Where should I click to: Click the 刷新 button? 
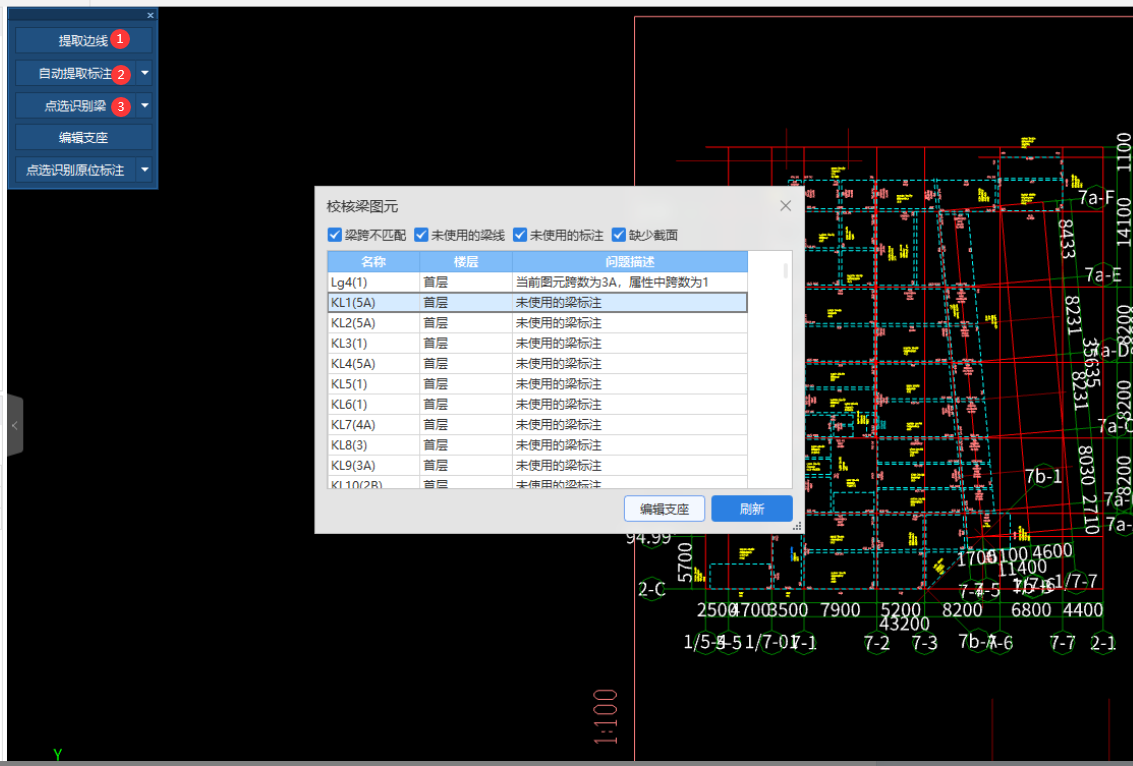click(751, 509)
